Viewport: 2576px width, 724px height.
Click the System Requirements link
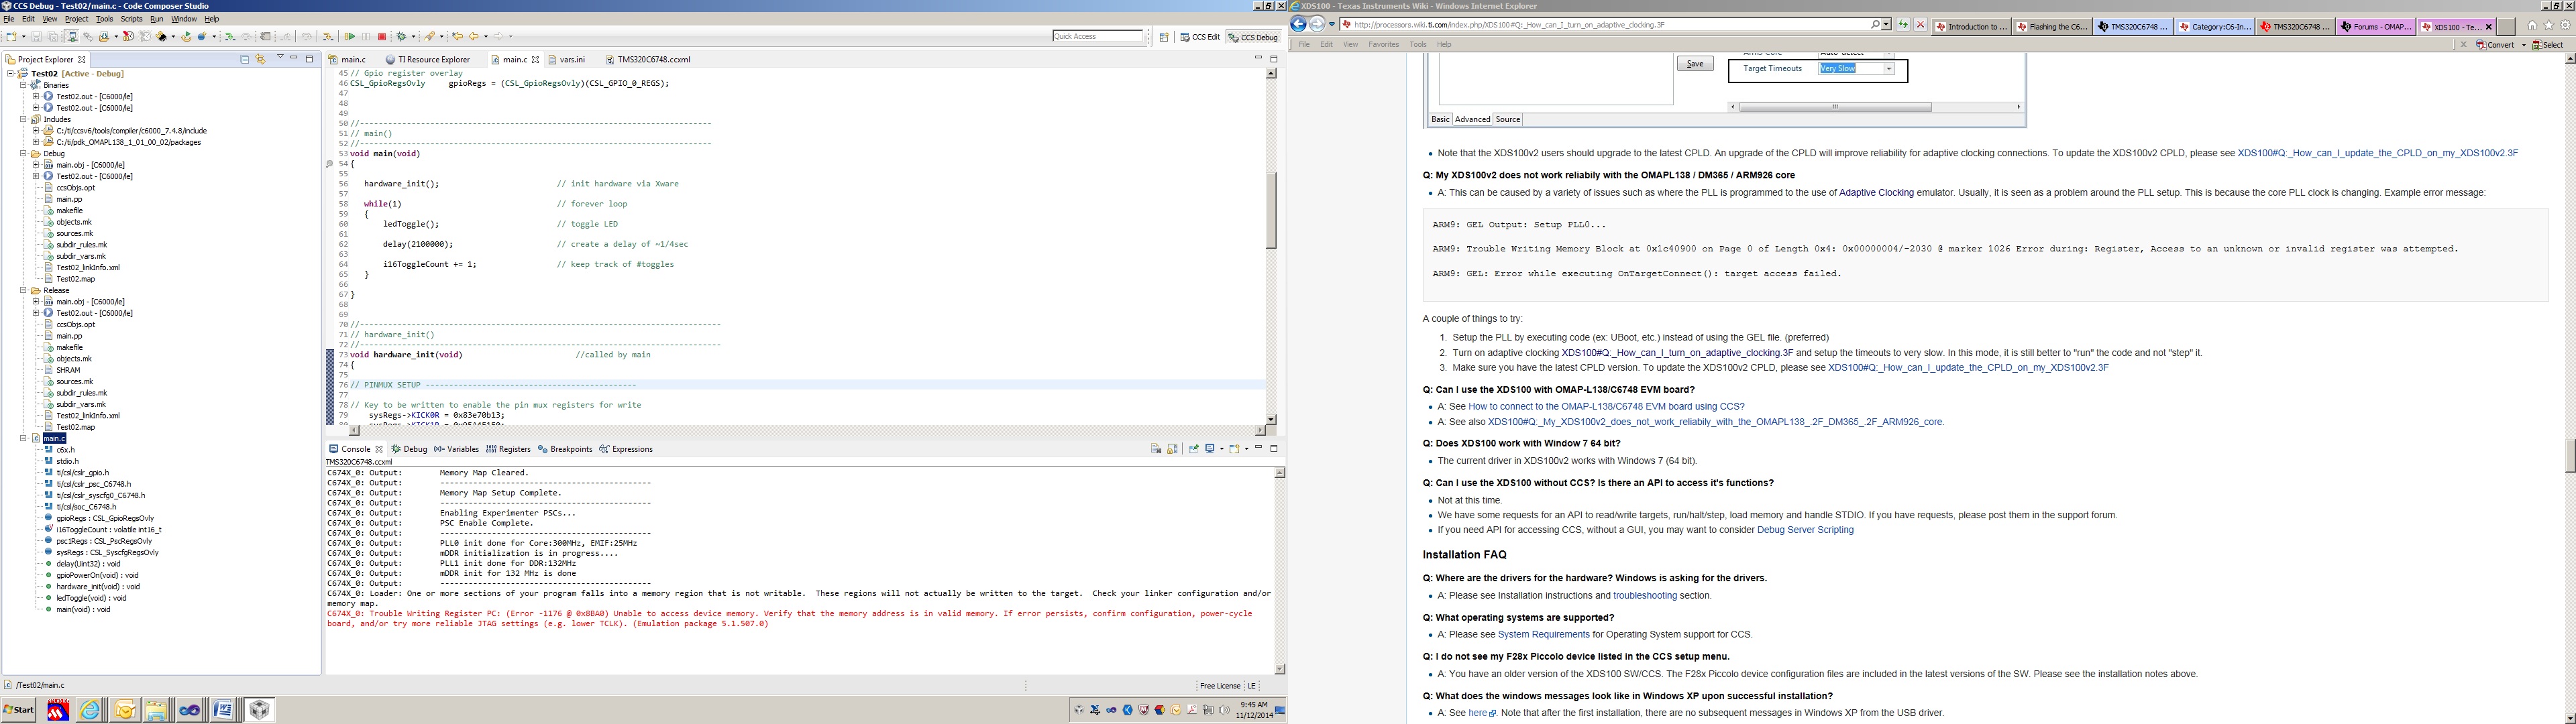tap(1543, 634)
